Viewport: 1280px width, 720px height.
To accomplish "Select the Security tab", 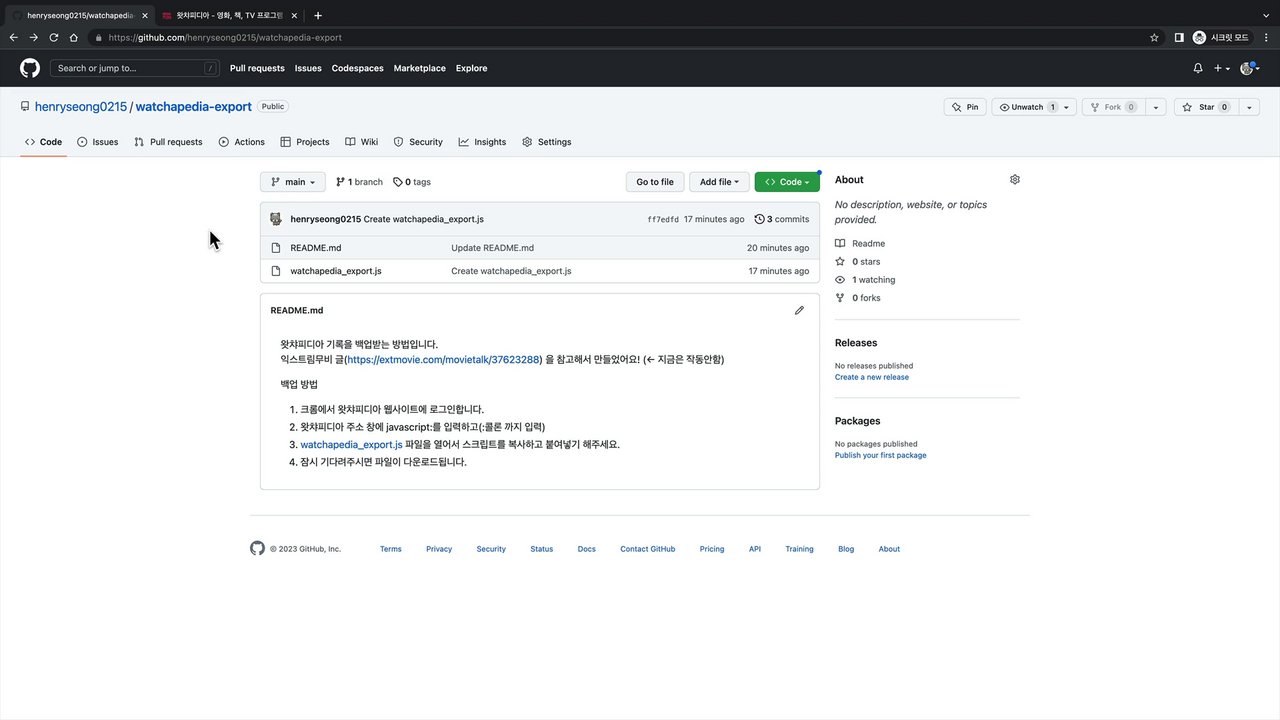I will pos(418,142).
